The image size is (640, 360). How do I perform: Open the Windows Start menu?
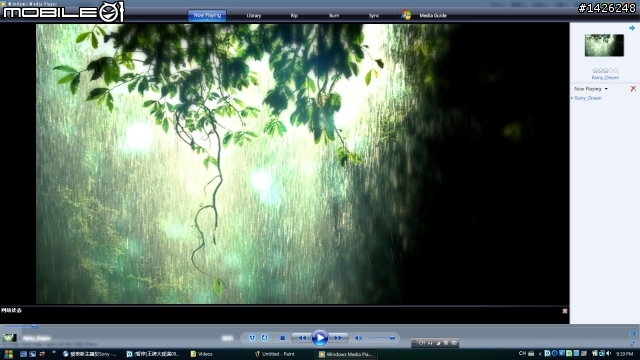point(8,354)
